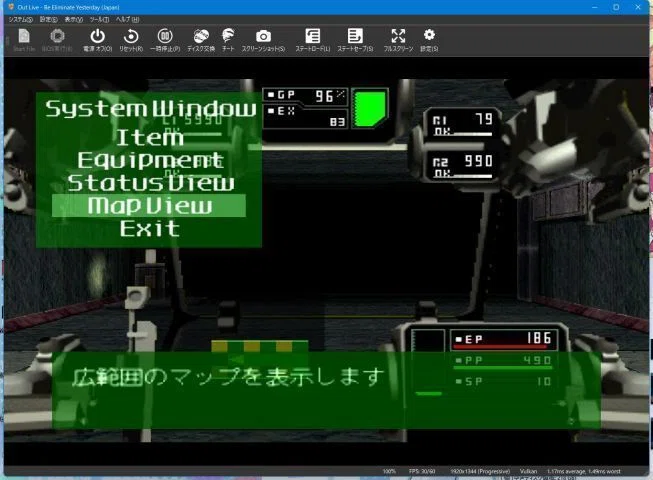Viewport: 653px width, 480px height.
Task: Click the frame time average status entry
Action: coord(584,471)
